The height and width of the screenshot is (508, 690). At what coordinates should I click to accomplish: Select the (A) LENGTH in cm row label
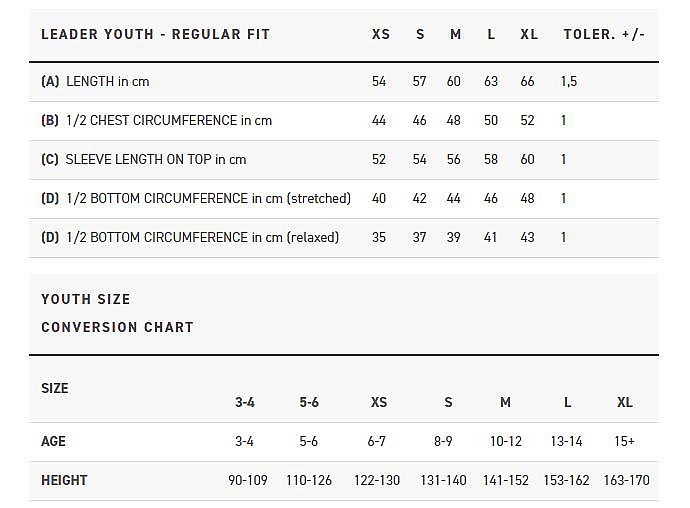[x=95, y=81]
